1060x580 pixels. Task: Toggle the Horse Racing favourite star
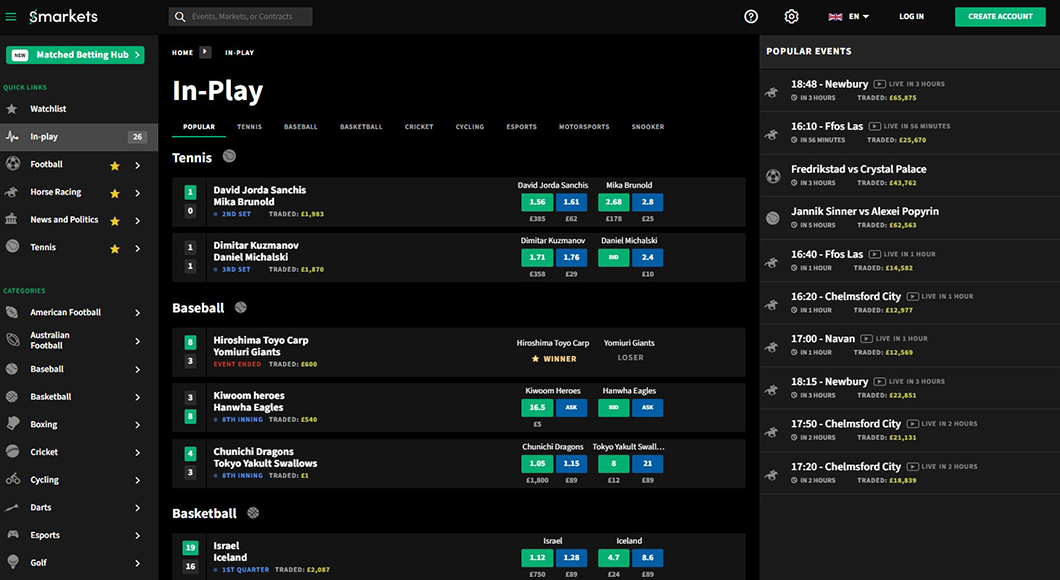pos(115,193)
